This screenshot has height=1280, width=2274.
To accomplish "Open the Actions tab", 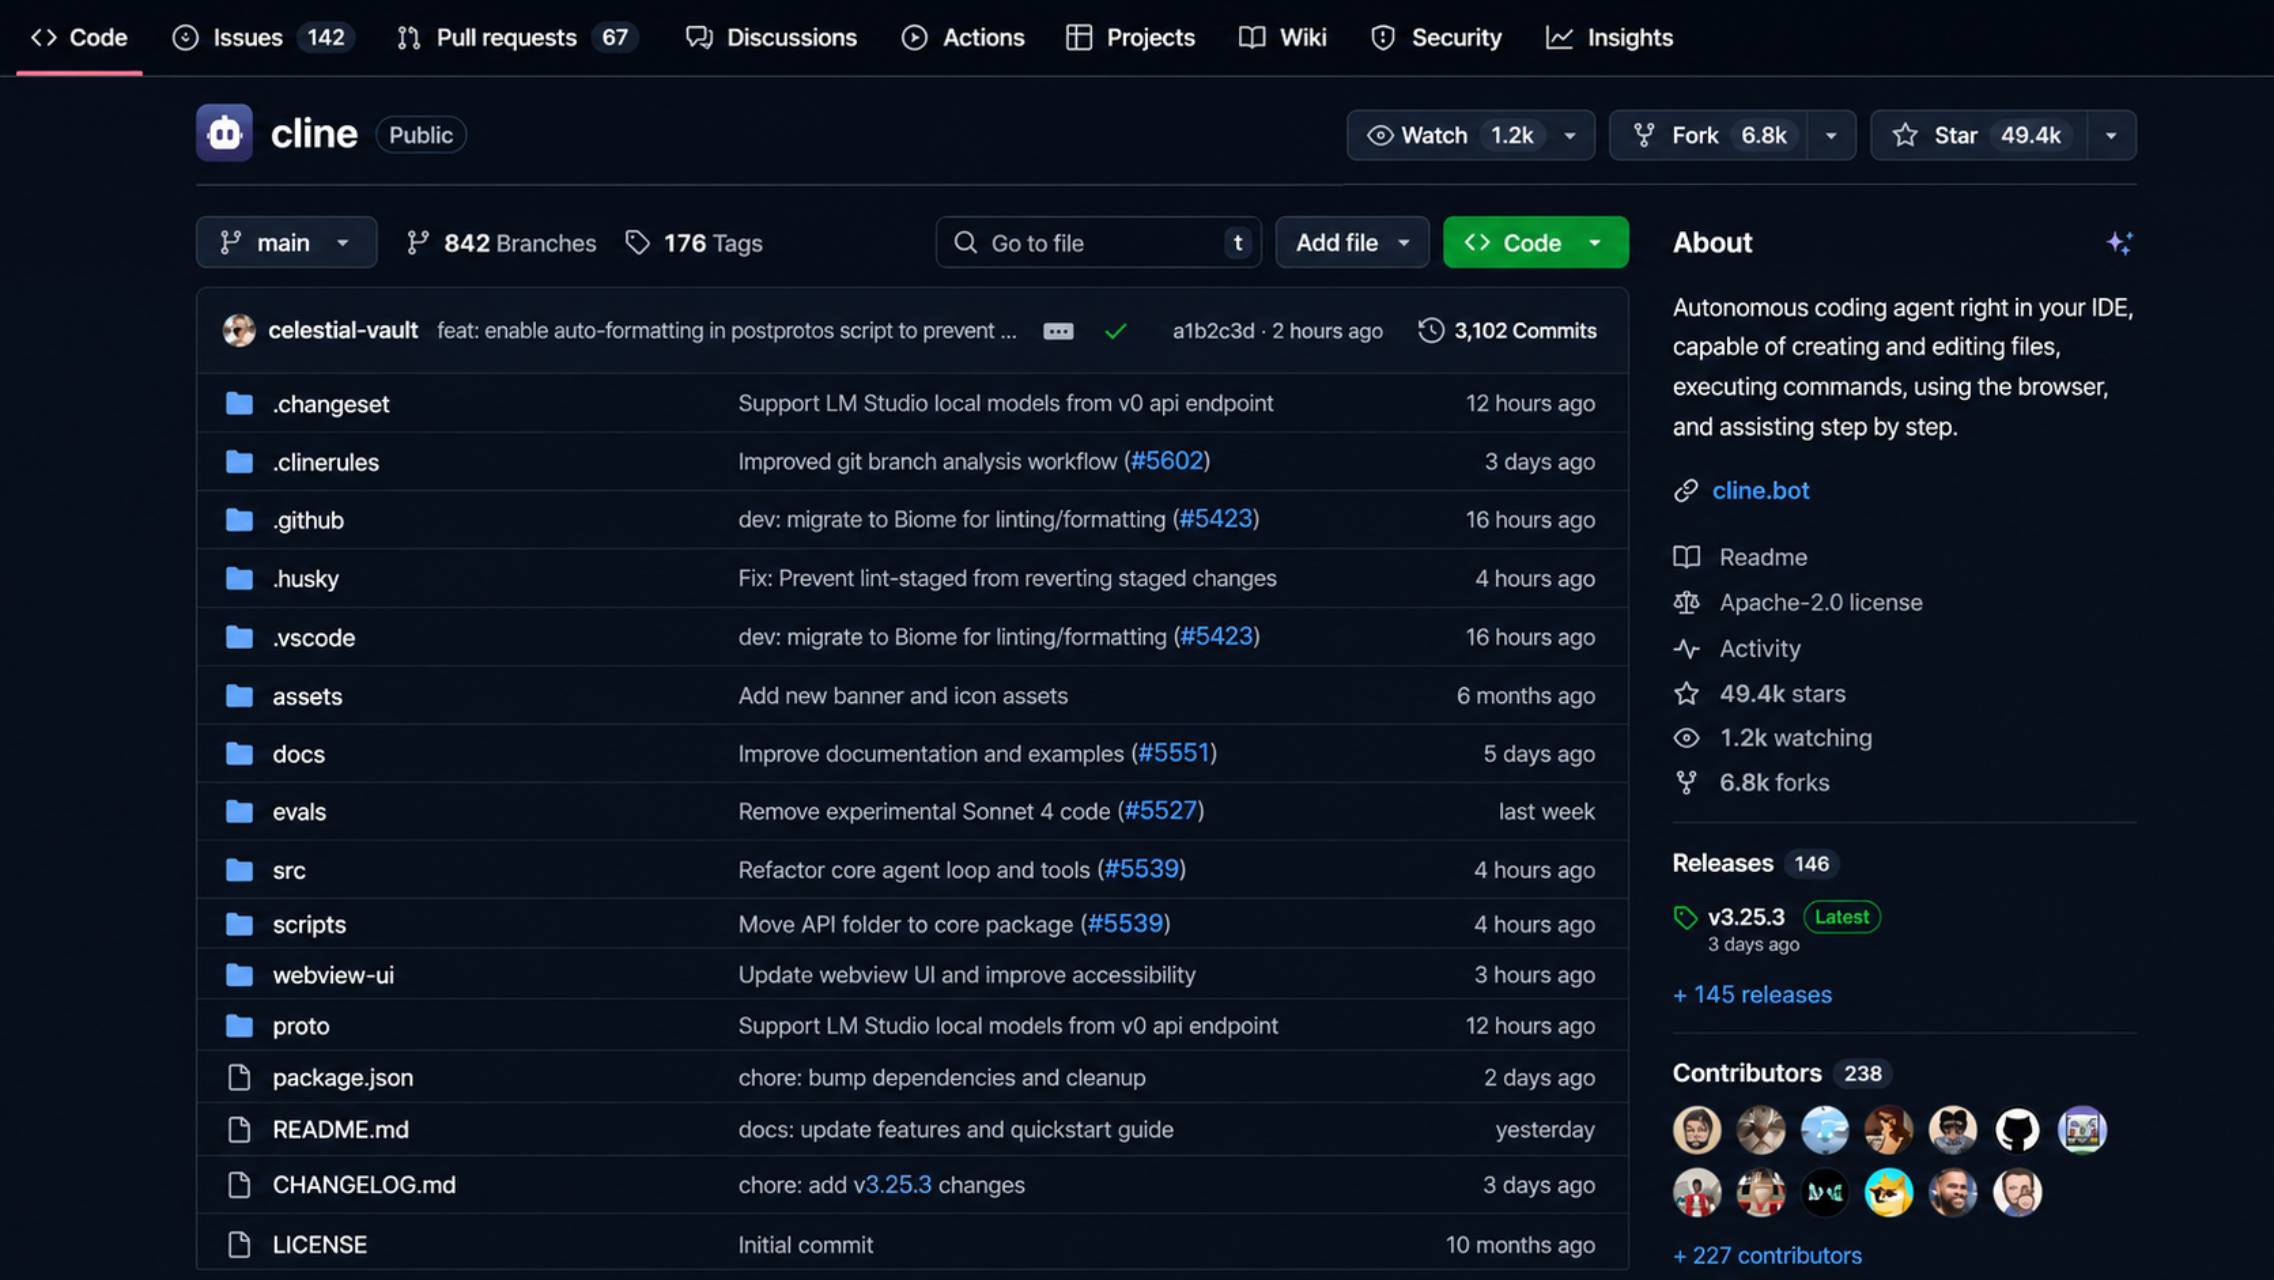I will (963, 38).
